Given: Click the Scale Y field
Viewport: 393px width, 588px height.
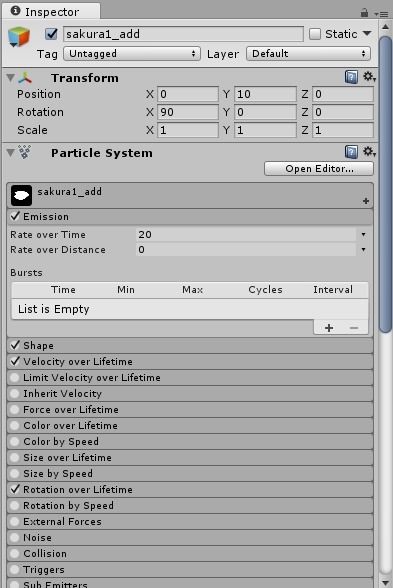Looking at the screenshot, I should click(x=265, y=130).
